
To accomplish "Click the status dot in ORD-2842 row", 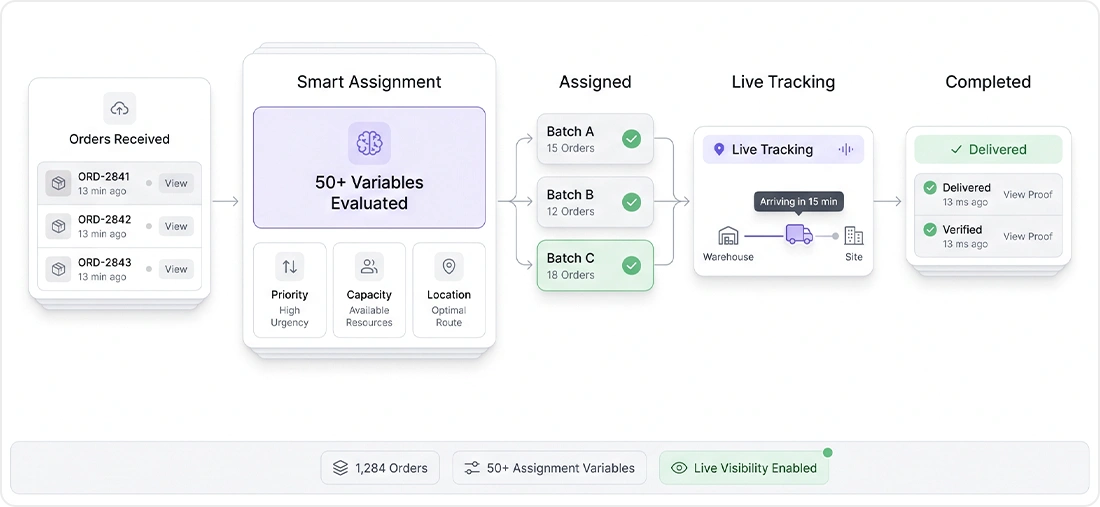I will pos(149,226).
